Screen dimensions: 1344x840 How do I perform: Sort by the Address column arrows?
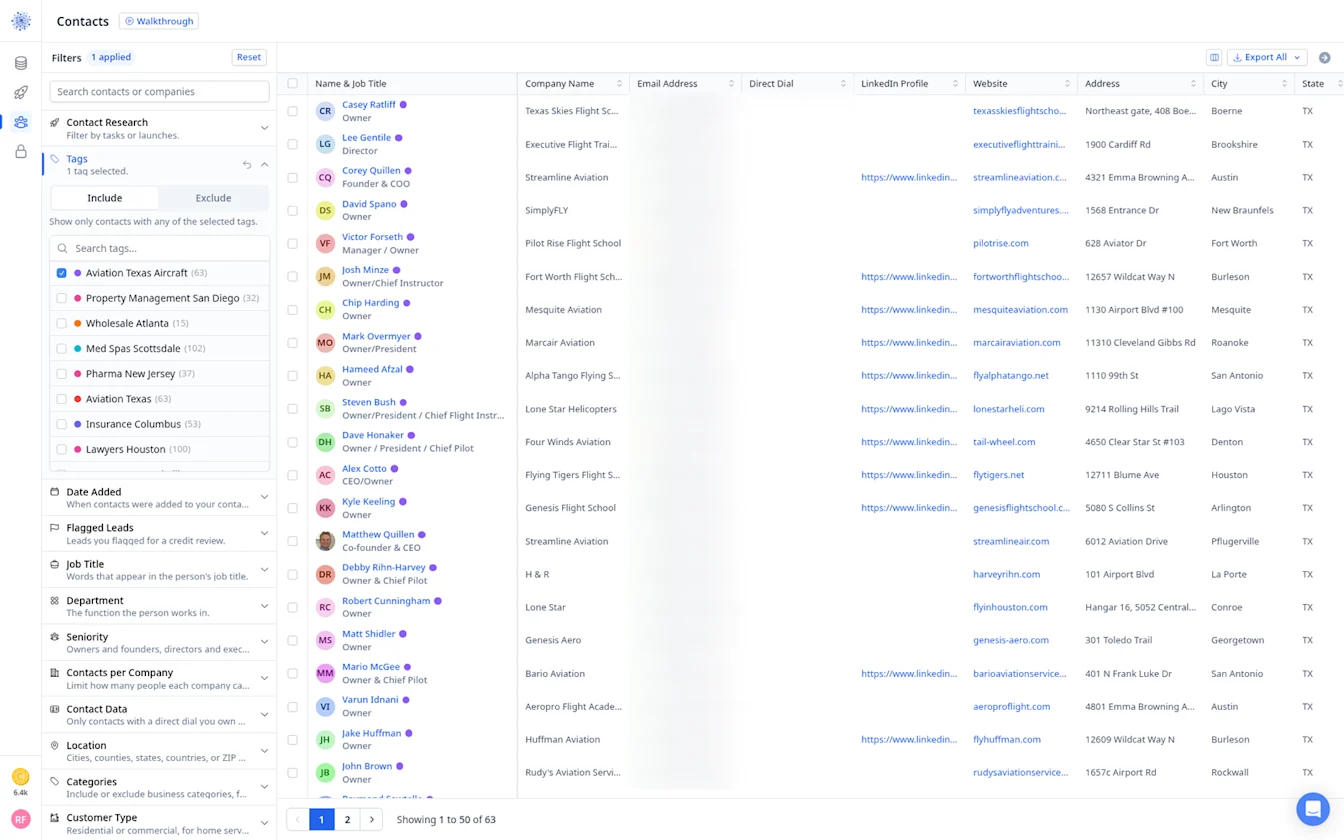pos(1193,84)
